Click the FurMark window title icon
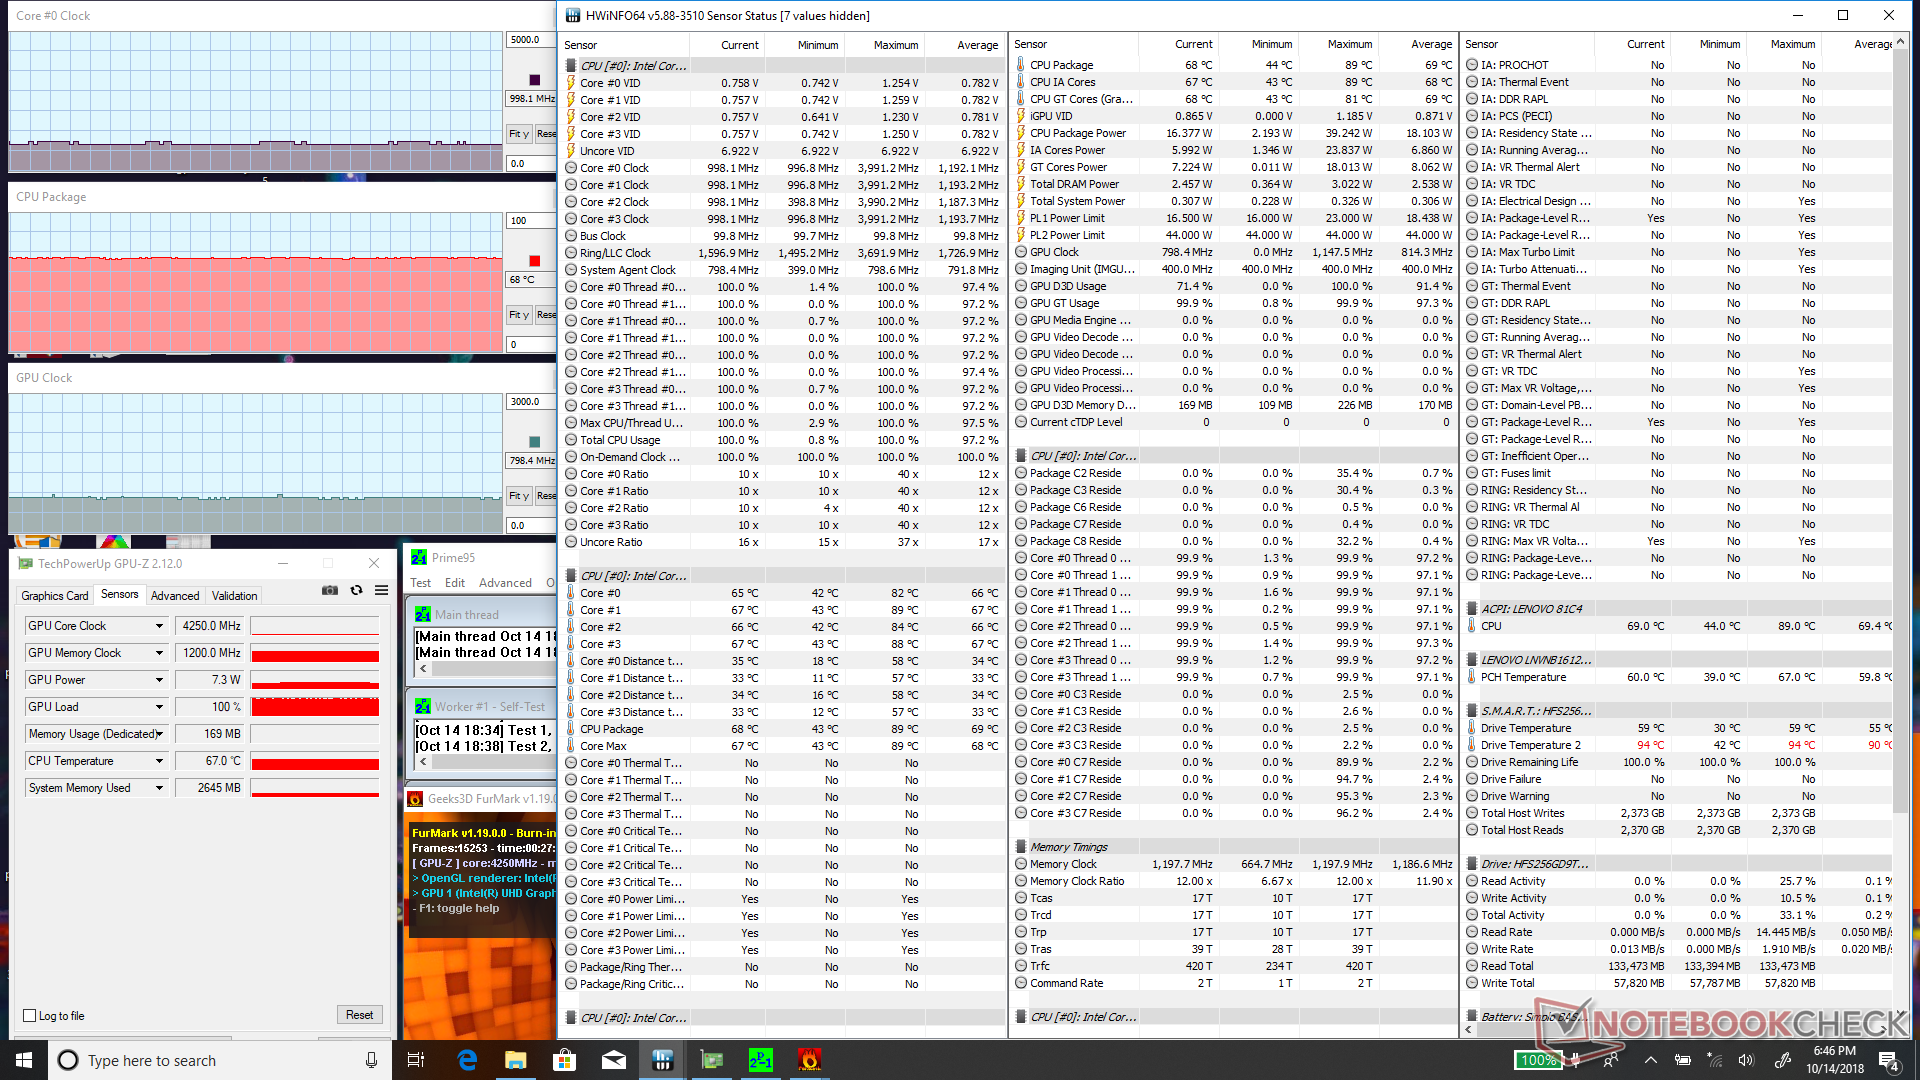This screenshot has height=1080, width=1920. [x=415, y=799]
